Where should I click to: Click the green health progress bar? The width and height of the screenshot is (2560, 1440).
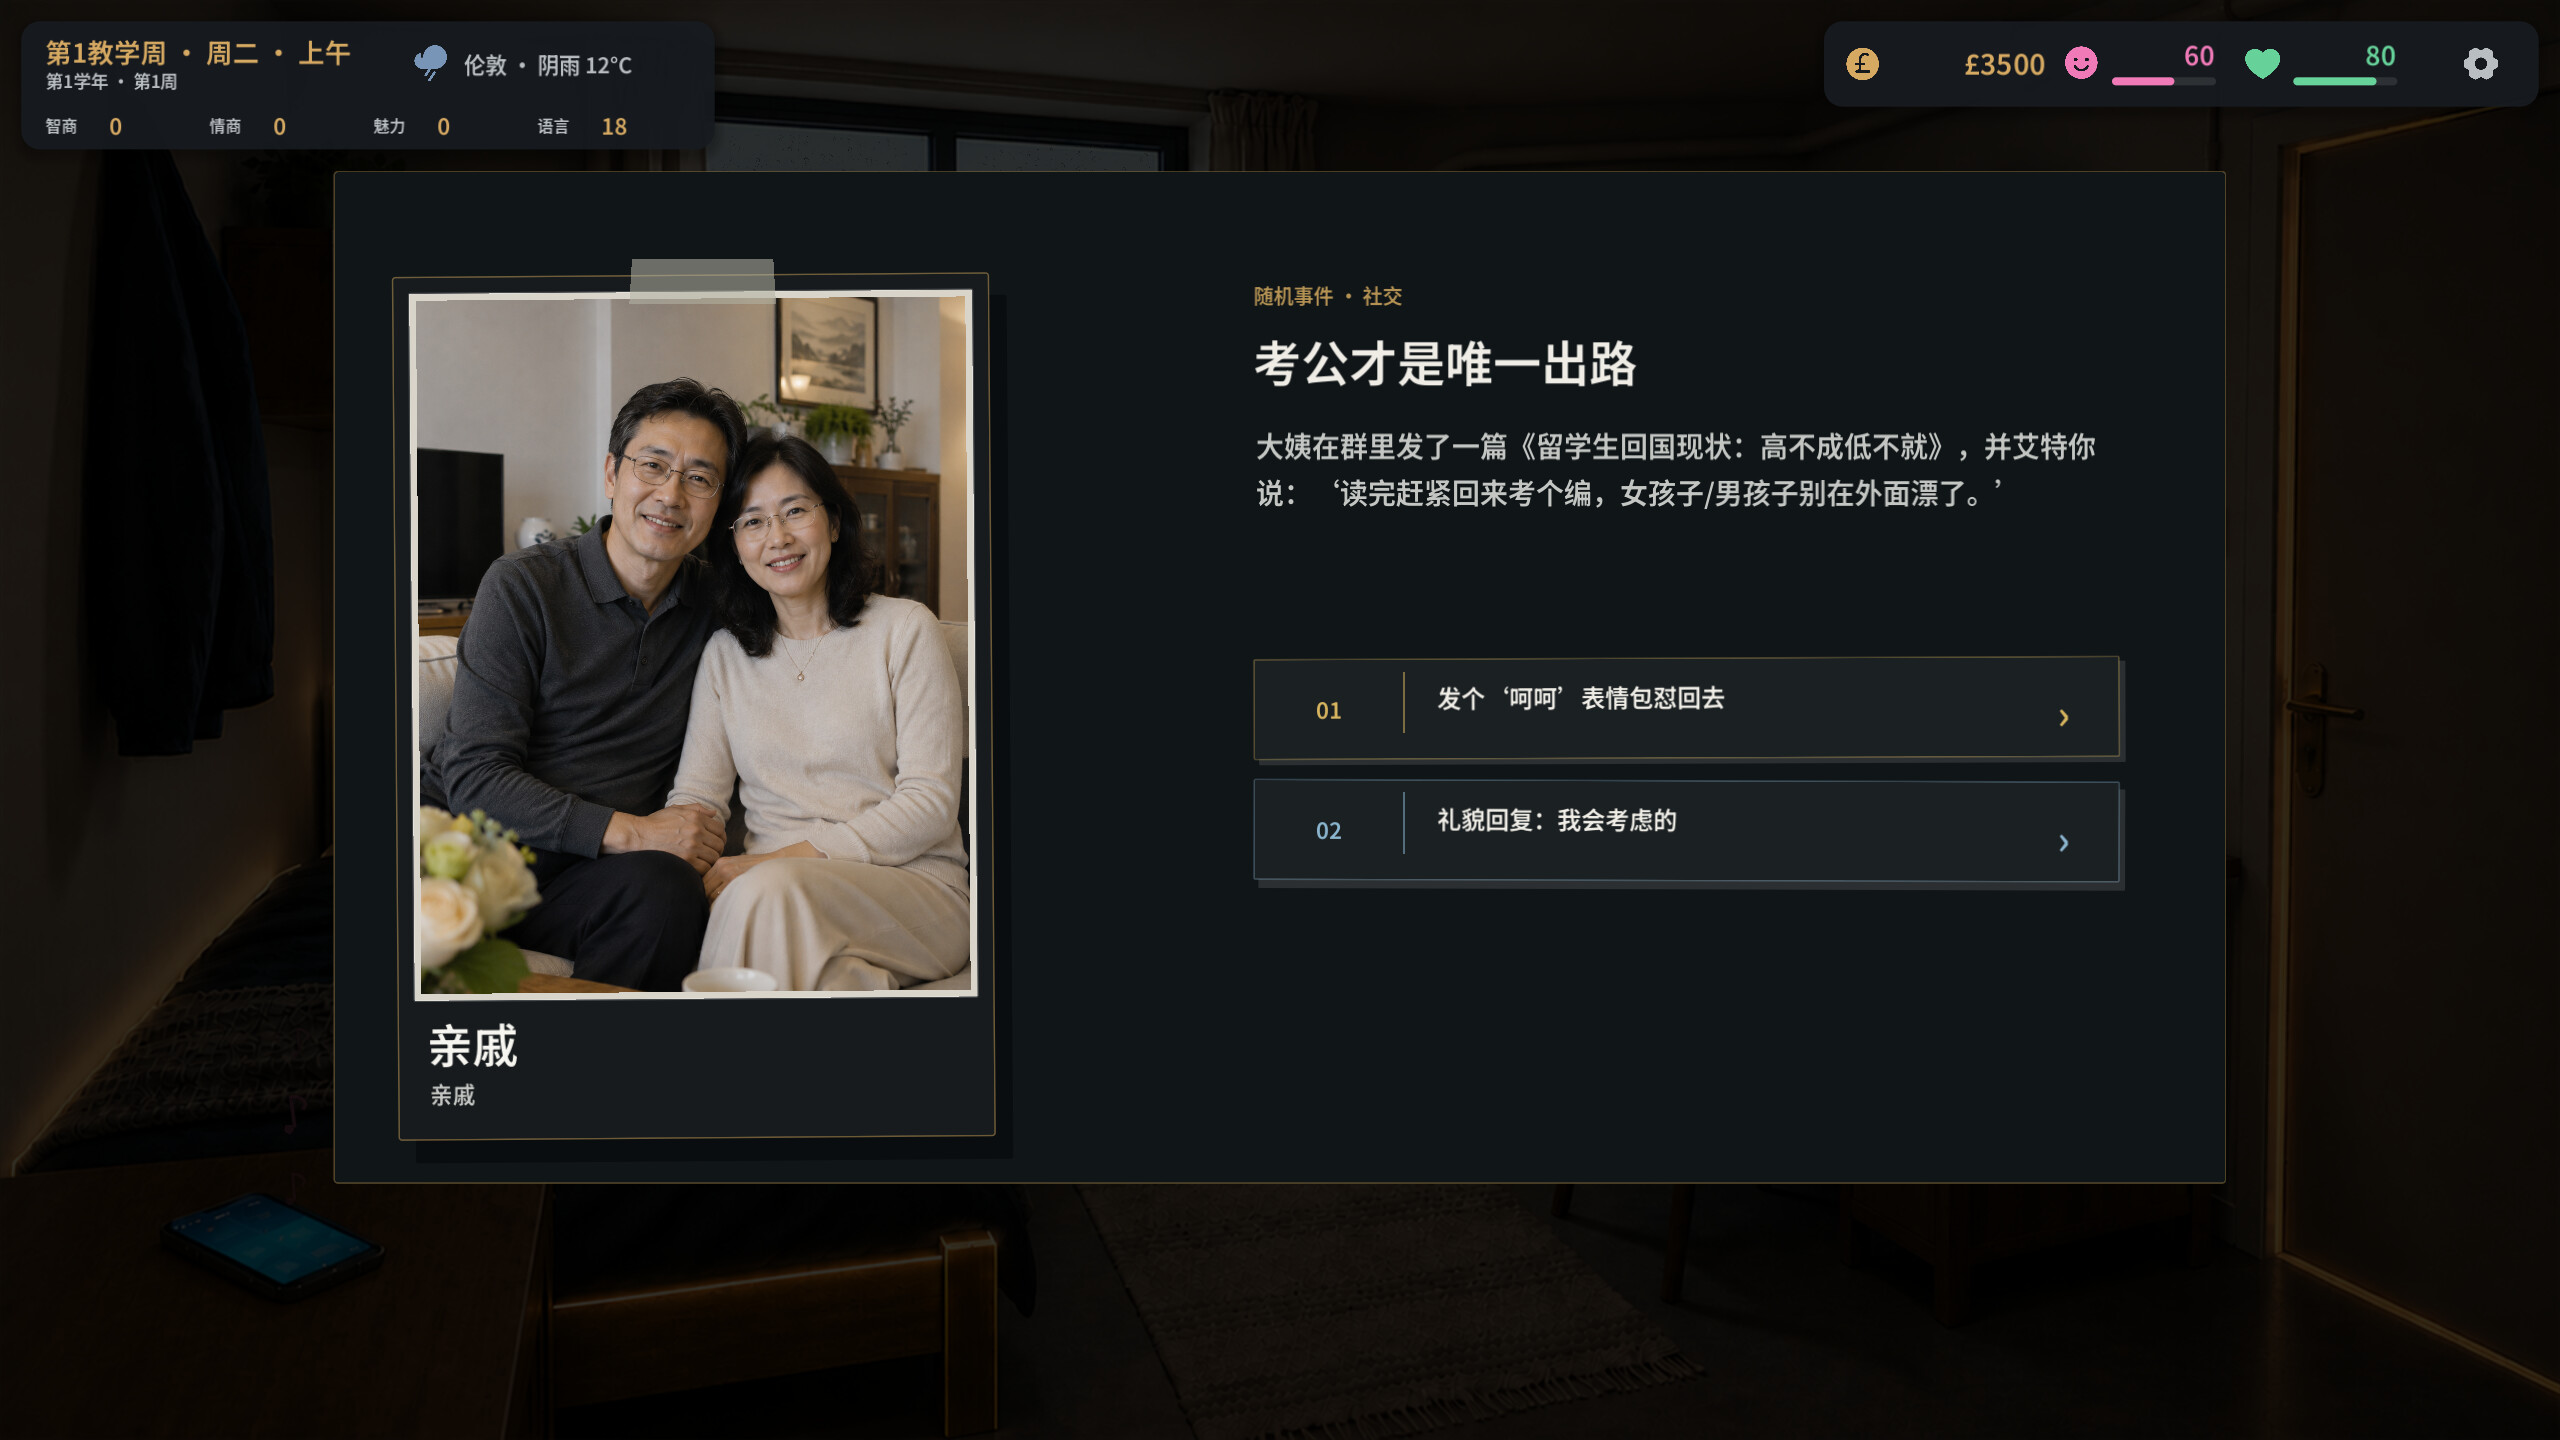tap(2345, 81)
